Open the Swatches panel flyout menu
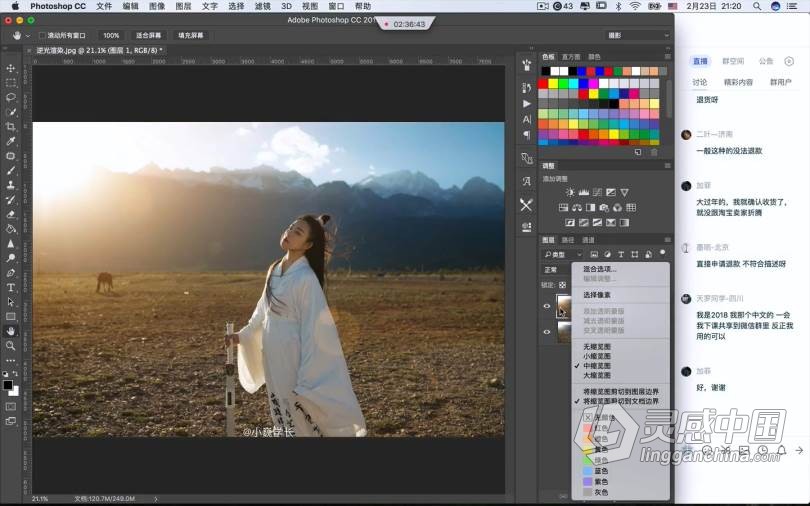The width and height of the screenshot is (810, 506). 667,57
